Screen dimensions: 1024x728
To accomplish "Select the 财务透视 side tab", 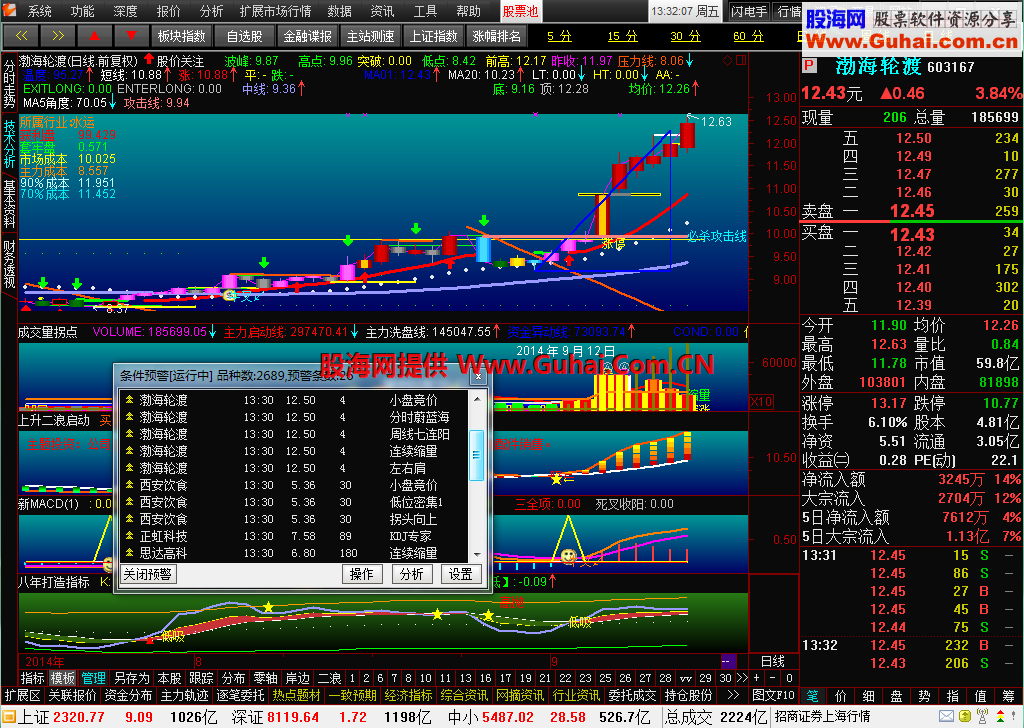I will tap(9, 264).
